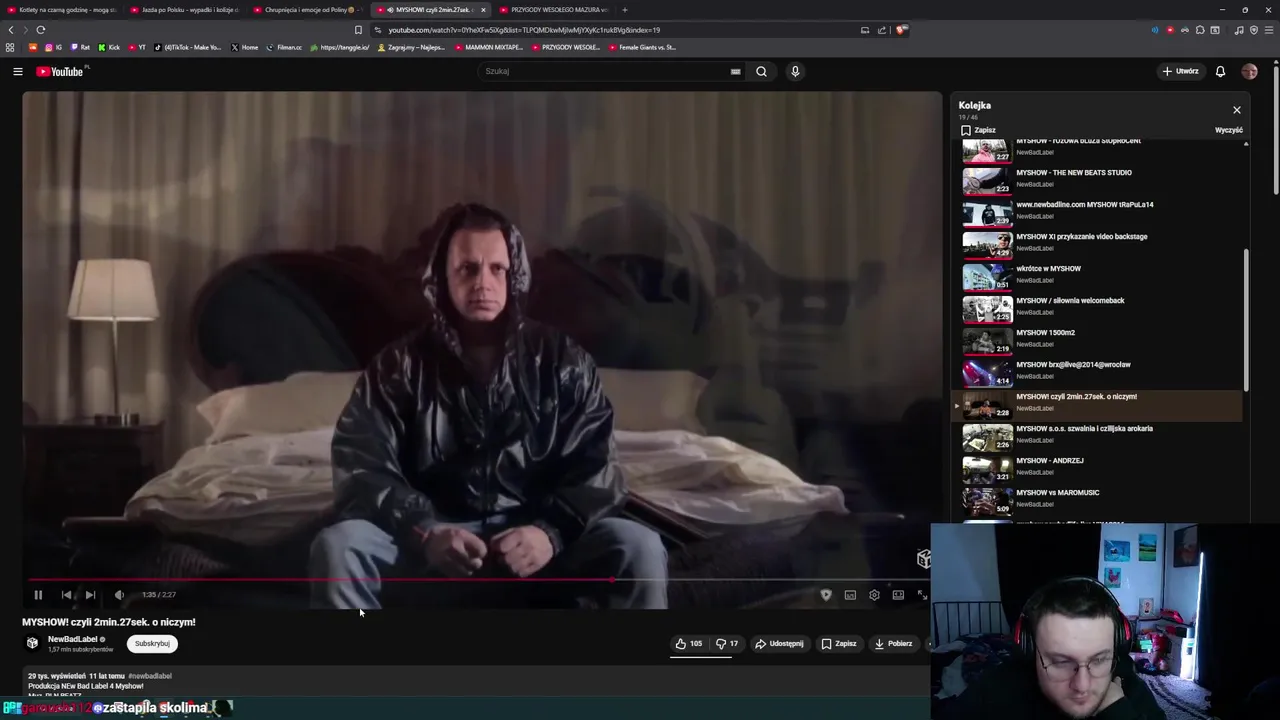Open video player settings gear

(x=874, y=595)
